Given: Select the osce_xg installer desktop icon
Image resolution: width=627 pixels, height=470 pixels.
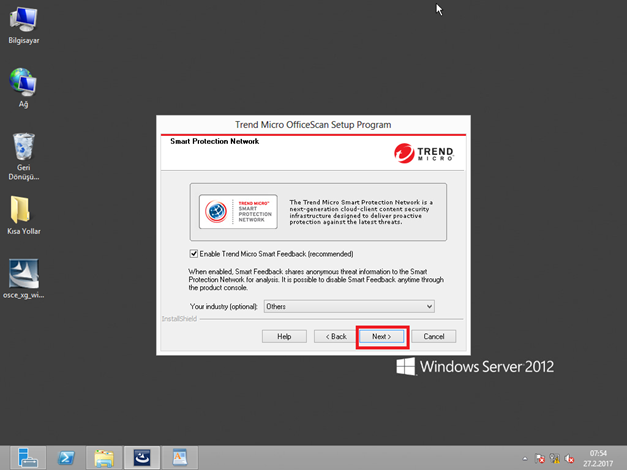Looking at the screenshot, I should click(x=24, y=279).
